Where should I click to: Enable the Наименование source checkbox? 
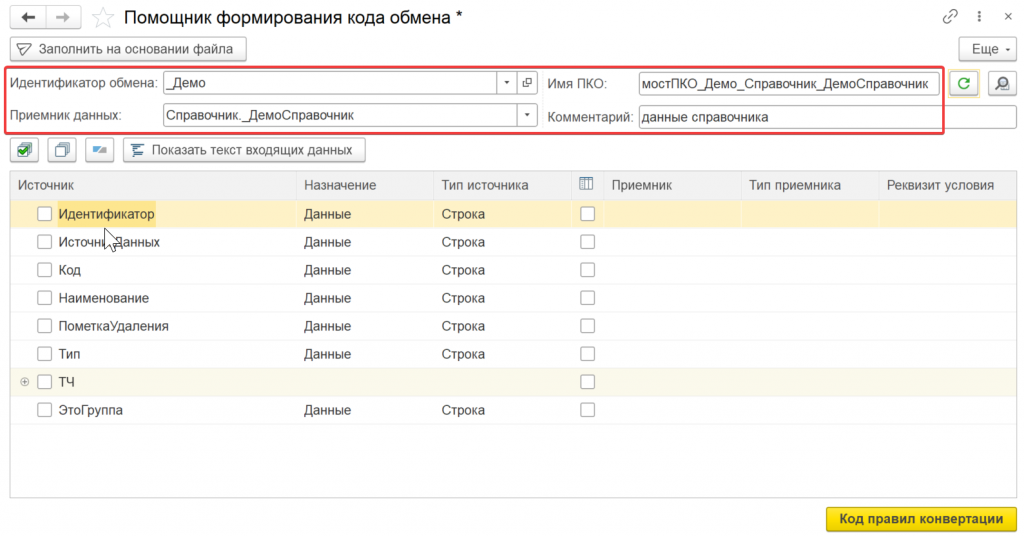(44, 298)
